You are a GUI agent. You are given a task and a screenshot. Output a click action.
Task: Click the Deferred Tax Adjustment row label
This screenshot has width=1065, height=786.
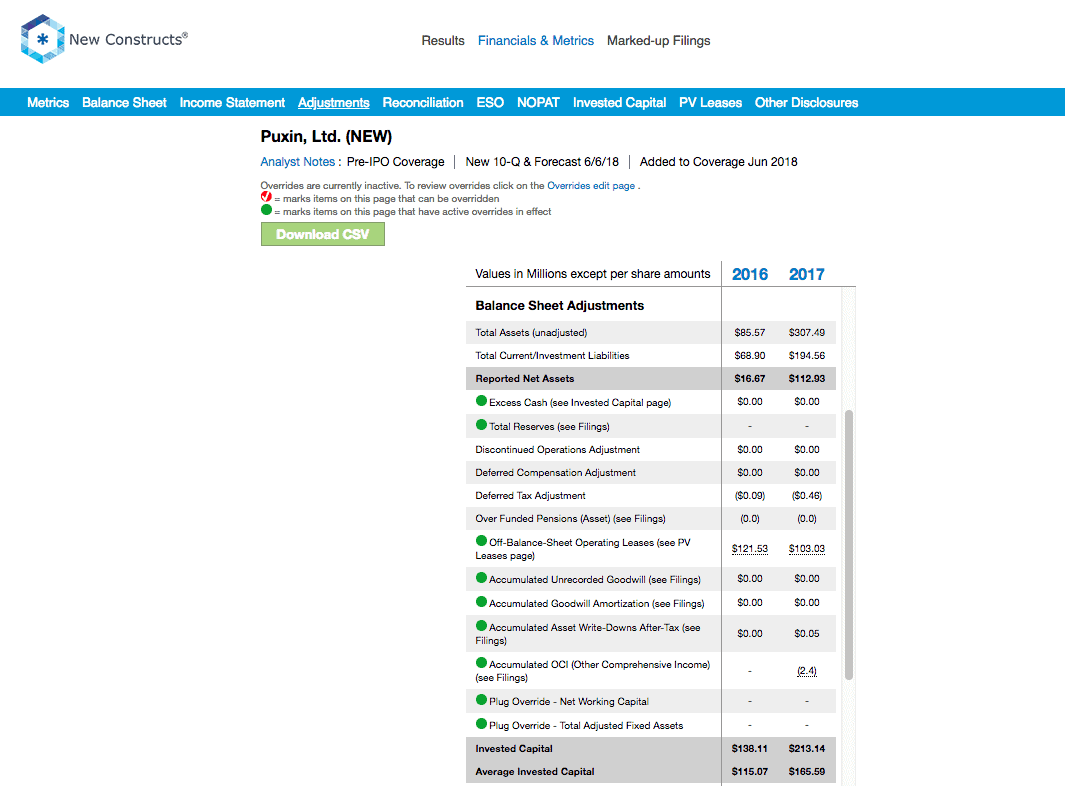[x=530, y=496]
